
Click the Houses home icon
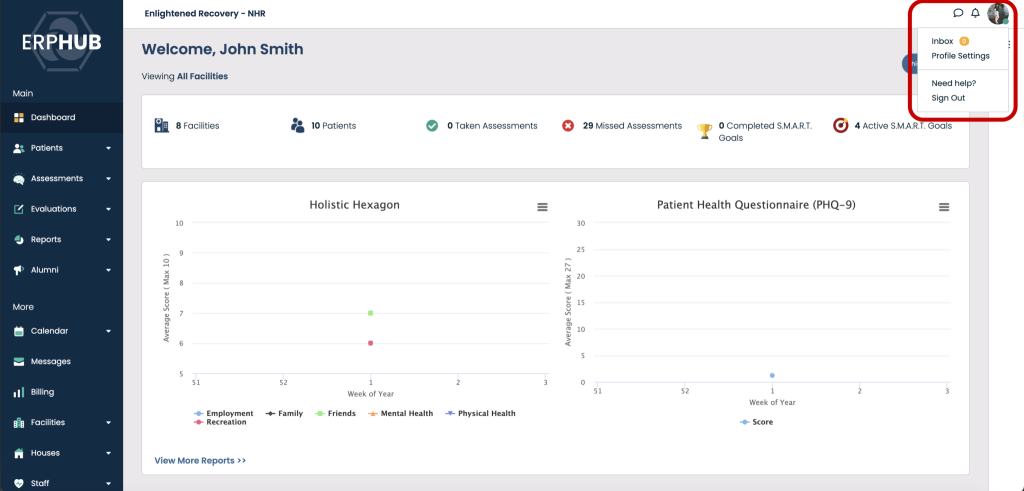point(19,453)
